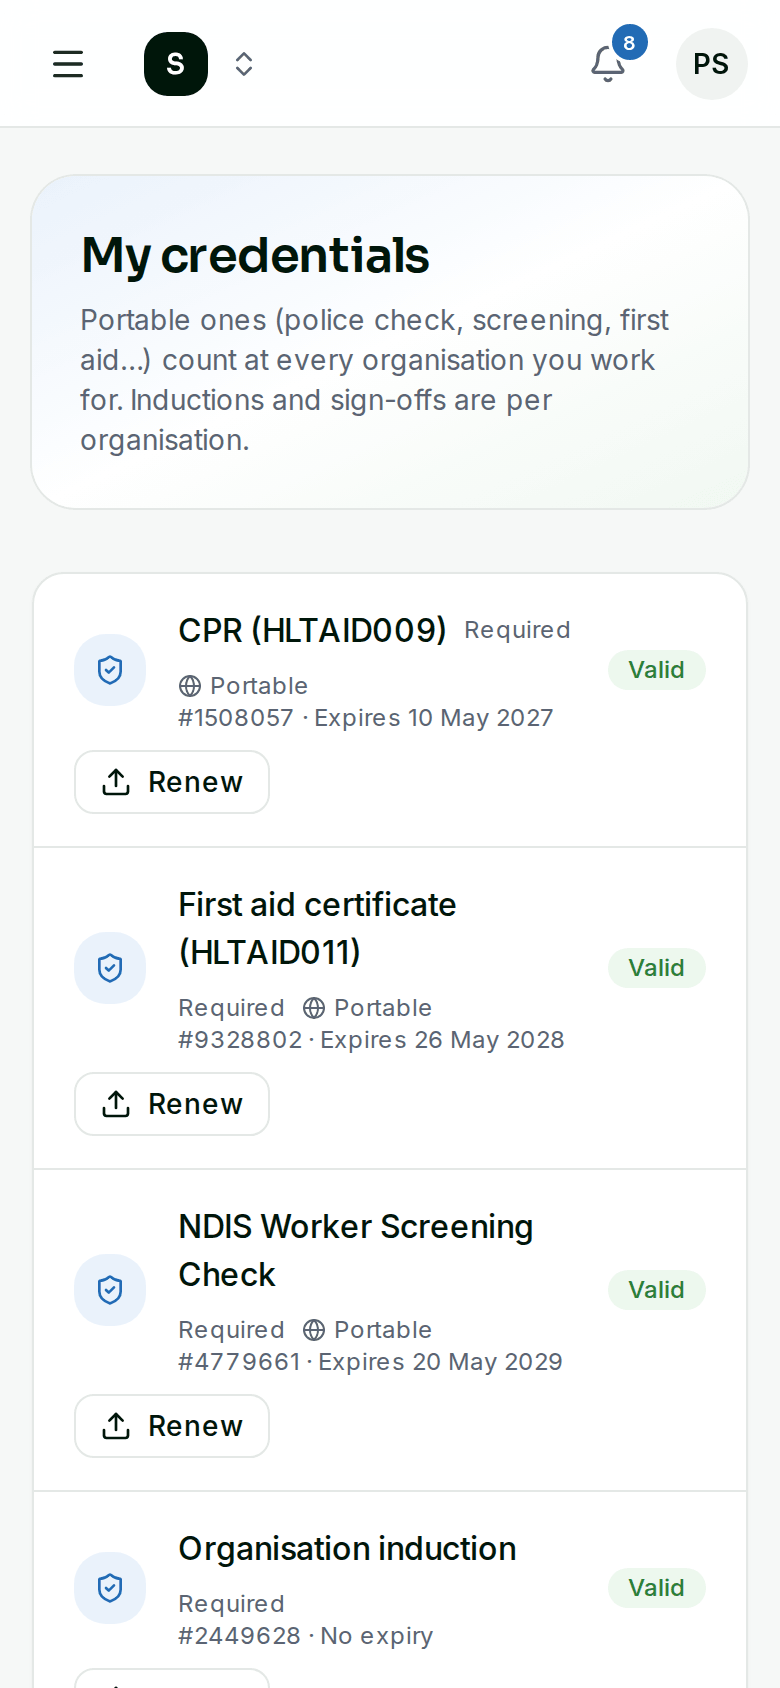The image size is (780, 1688).
Task: Click '#4779661 · Expires 20 May 2029'
Action: (370, 1362)
